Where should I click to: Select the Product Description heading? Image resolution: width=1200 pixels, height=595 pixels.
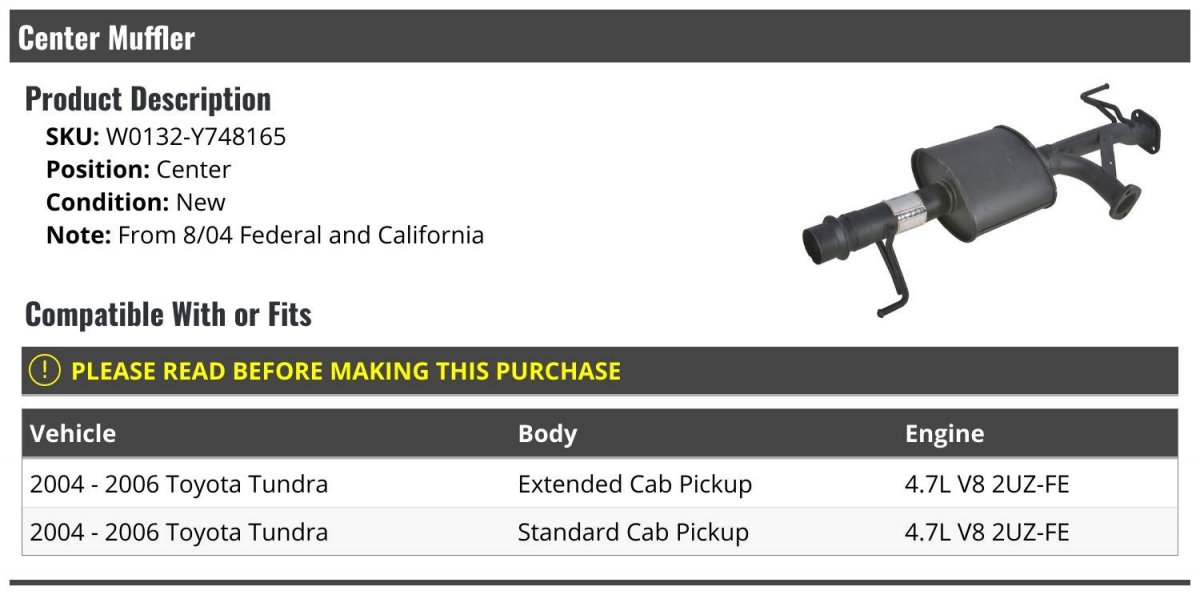pos(148,99)
